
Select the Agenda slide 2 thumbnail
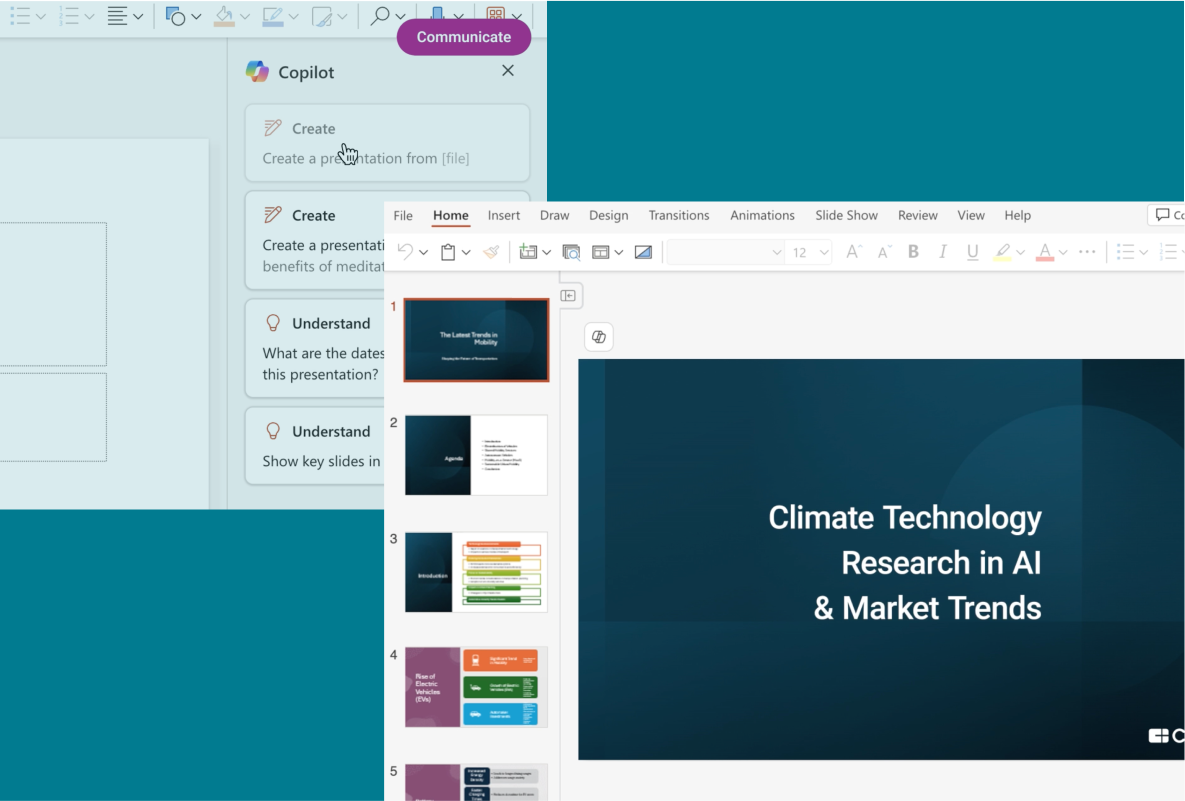point(476,455)
